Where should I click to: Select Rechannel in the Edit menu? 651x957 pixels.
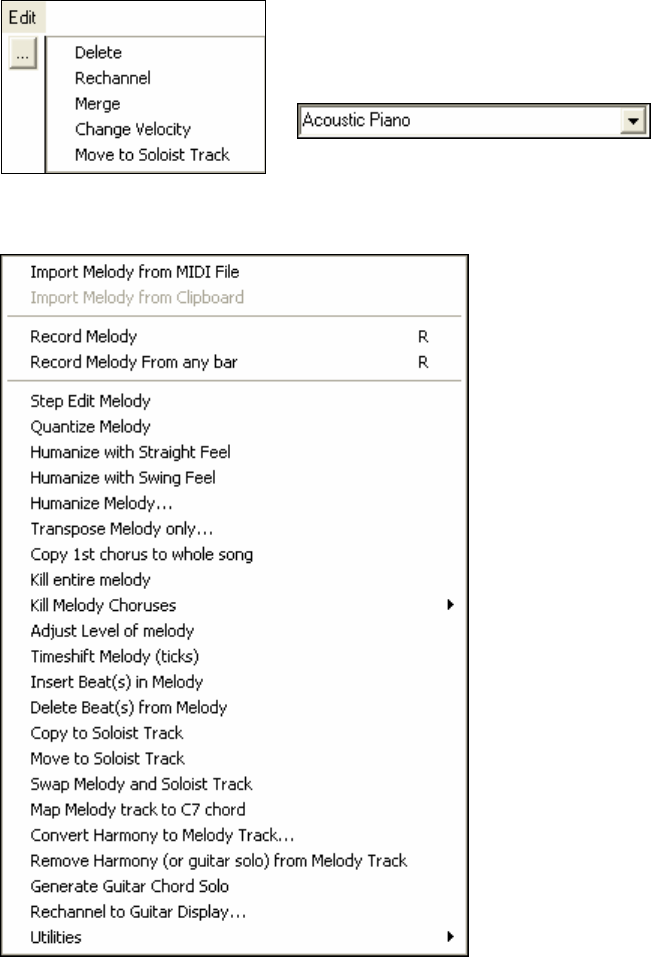(x=112, y=77)
